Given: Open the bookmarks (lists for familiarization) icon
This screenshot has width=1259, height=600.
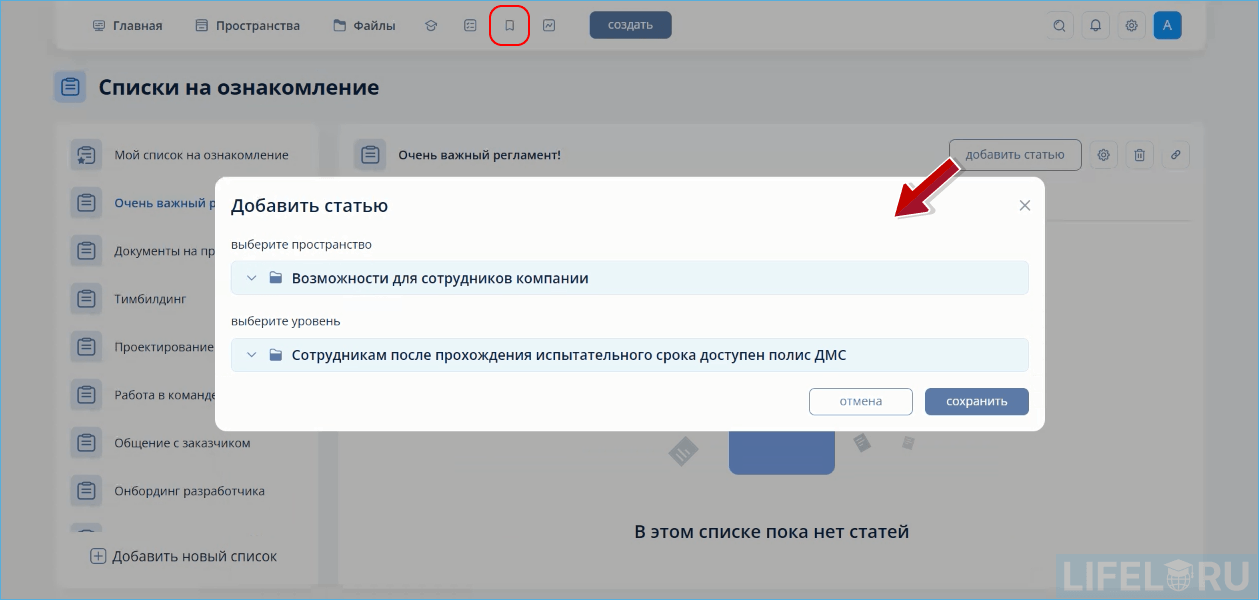Looking at the screenshot, I should pos(509,25).
